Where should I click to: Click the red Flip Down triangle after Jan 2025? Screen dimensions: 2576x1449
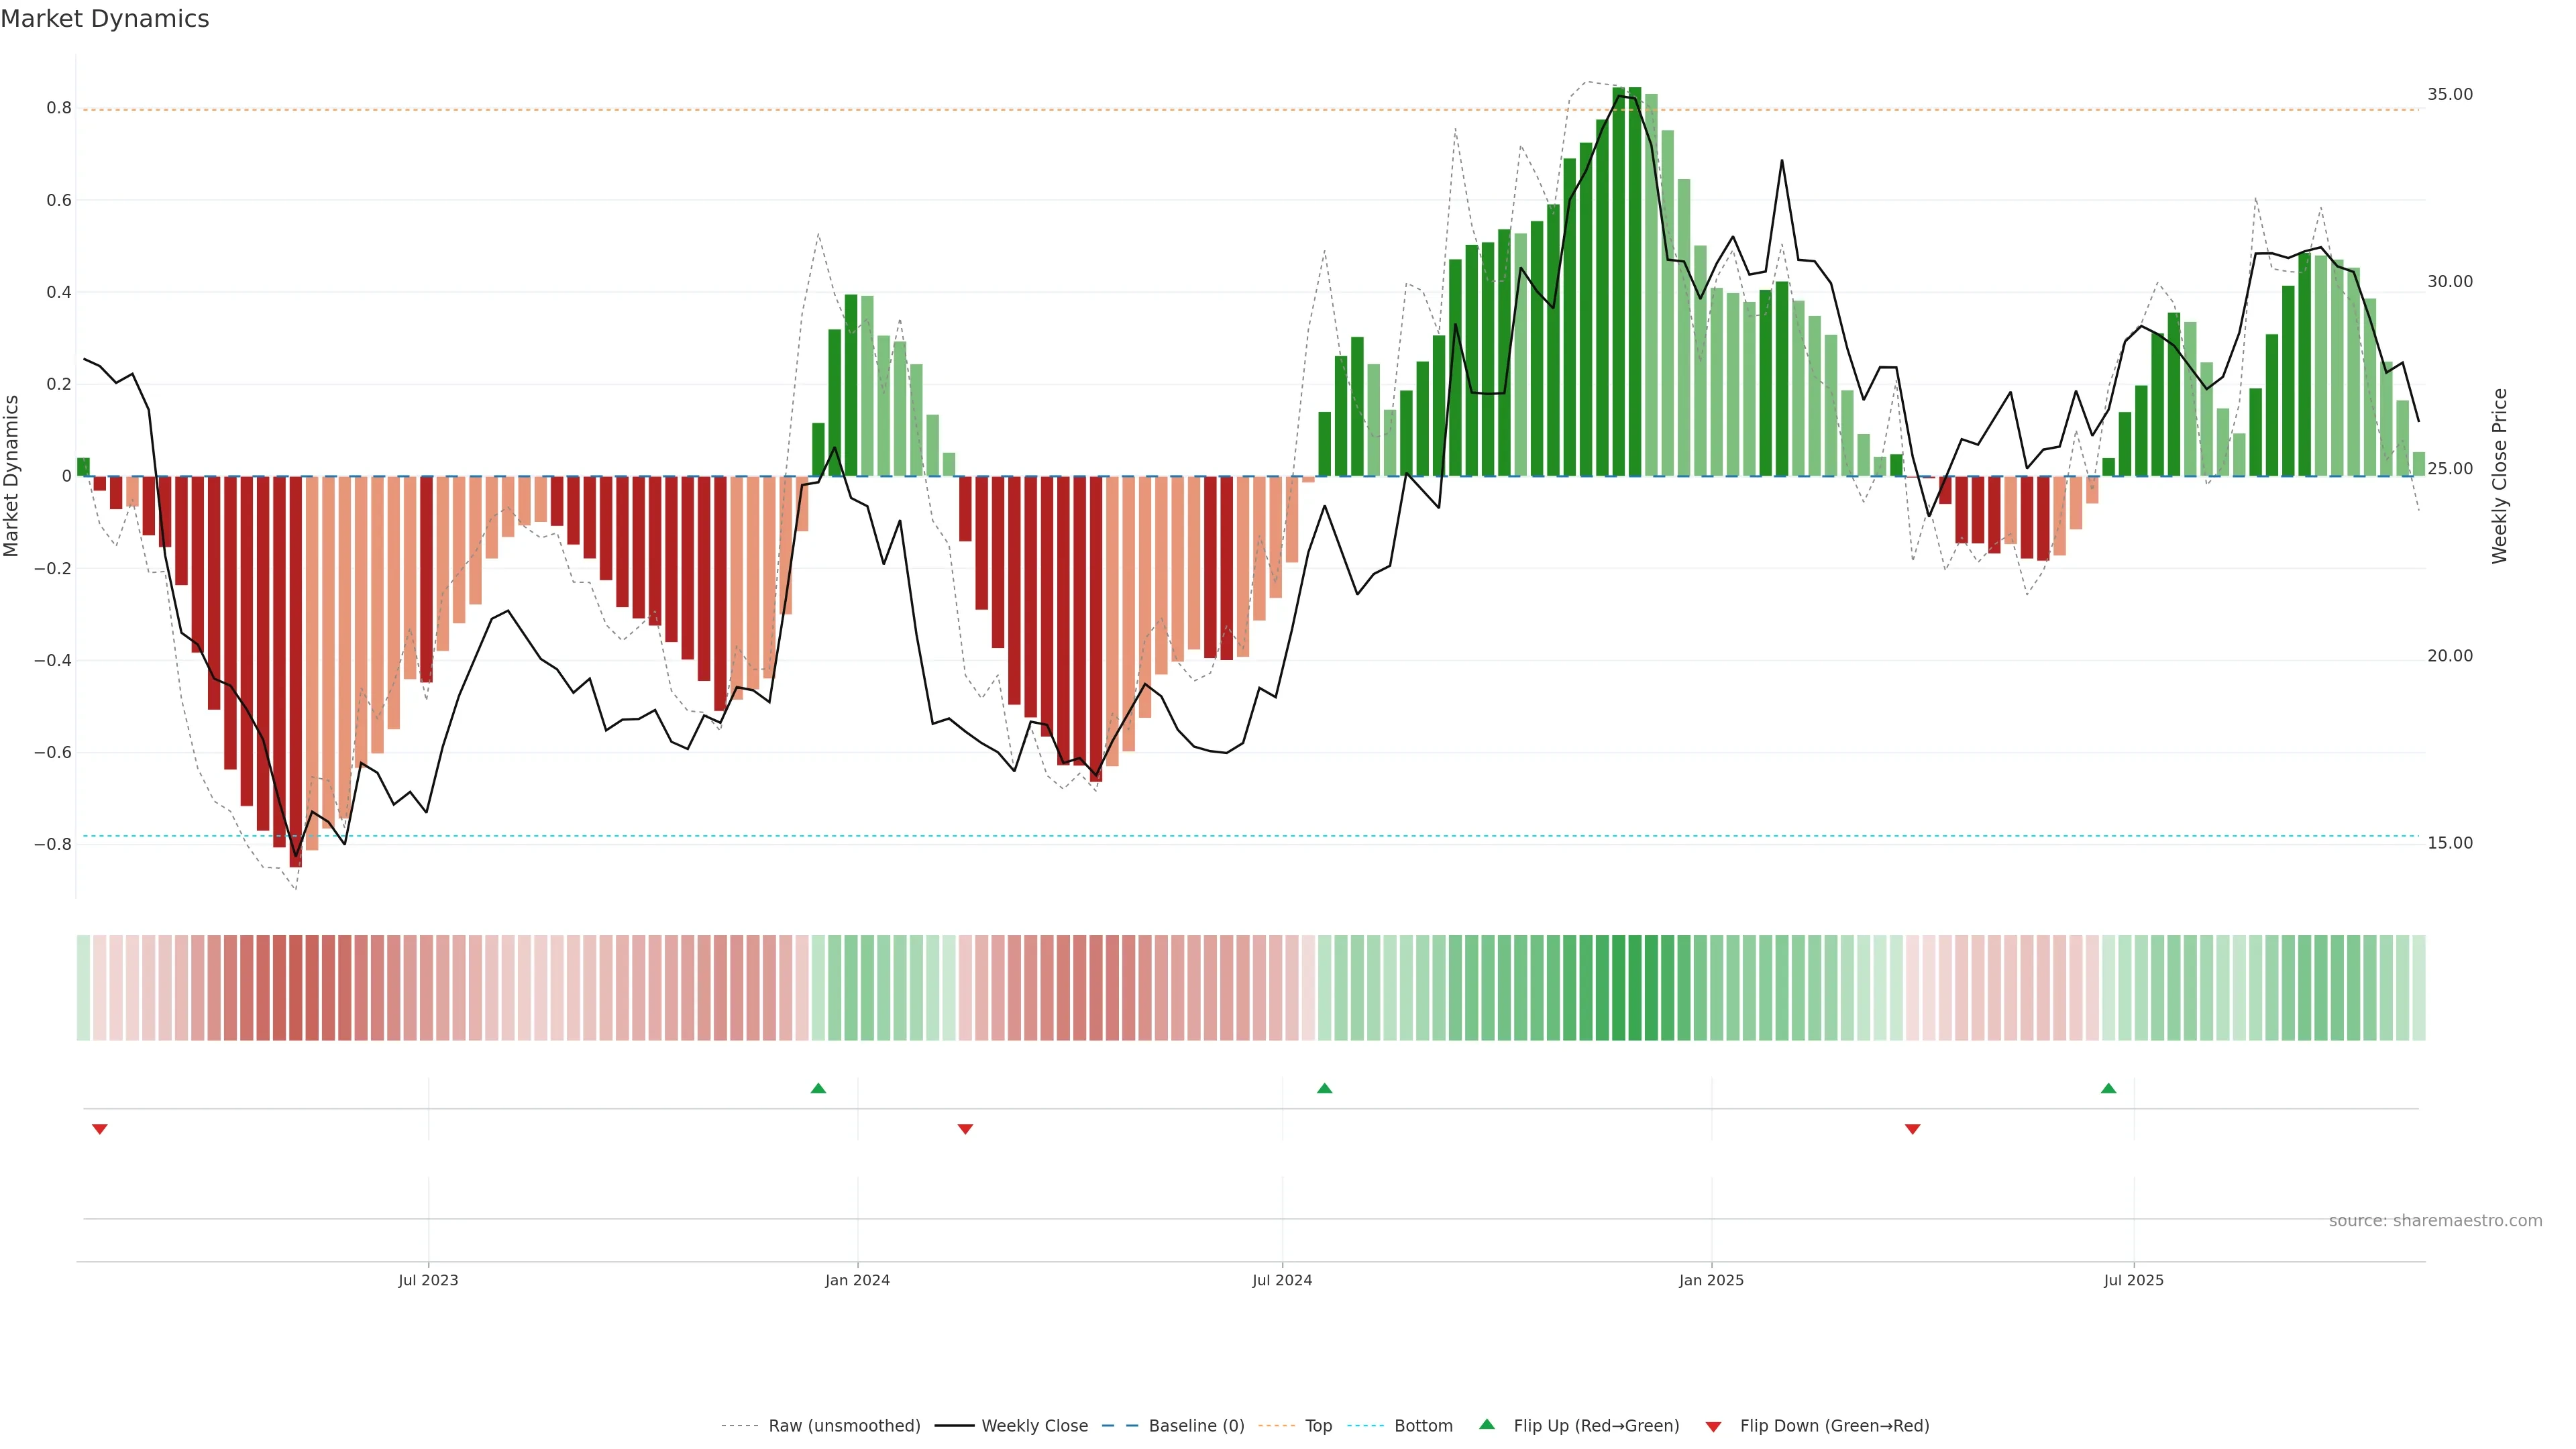(1912, 1129)
